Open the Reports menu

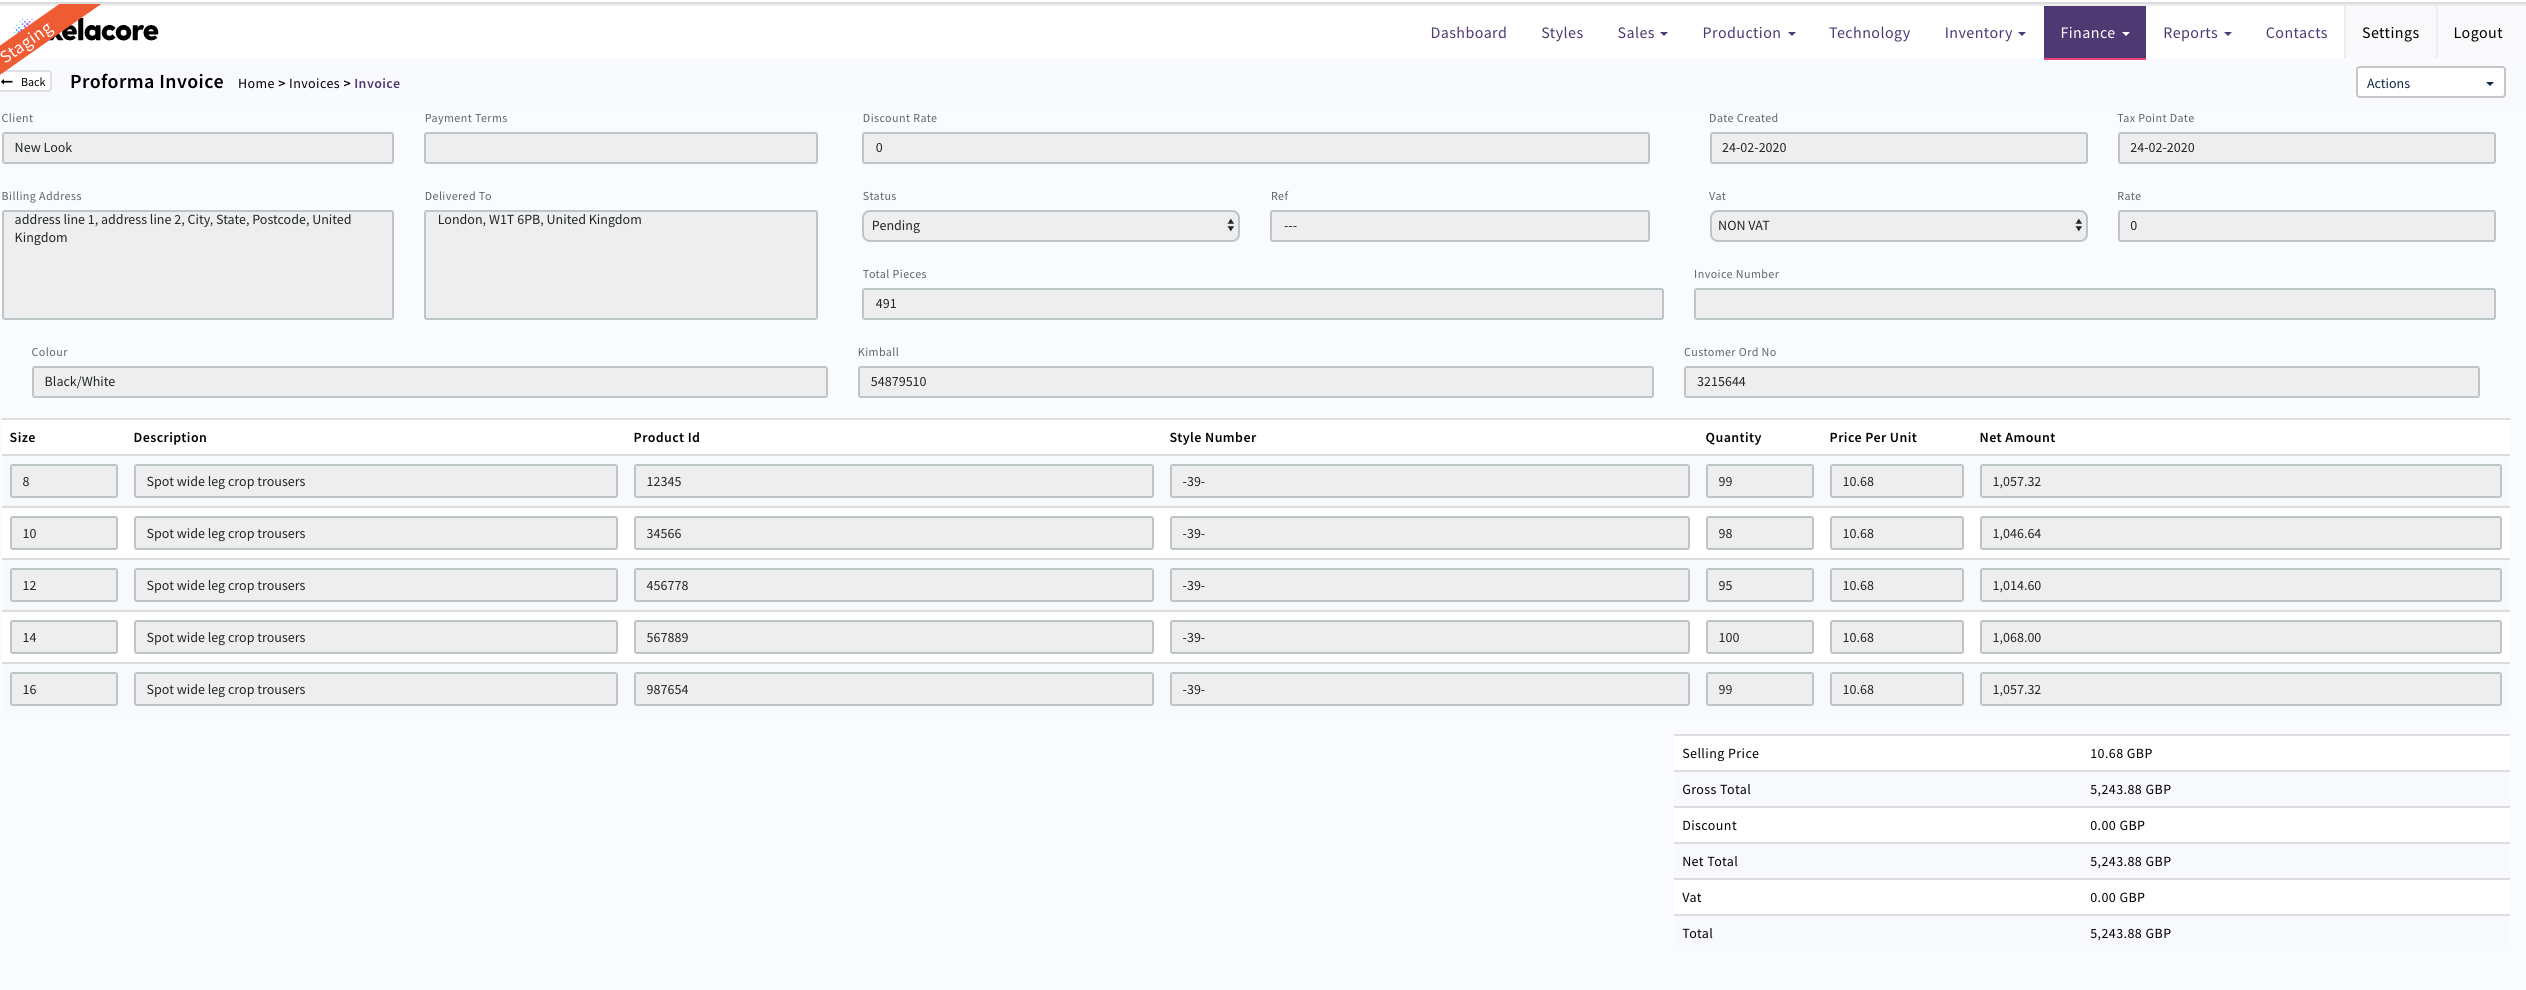point(2196,33)
